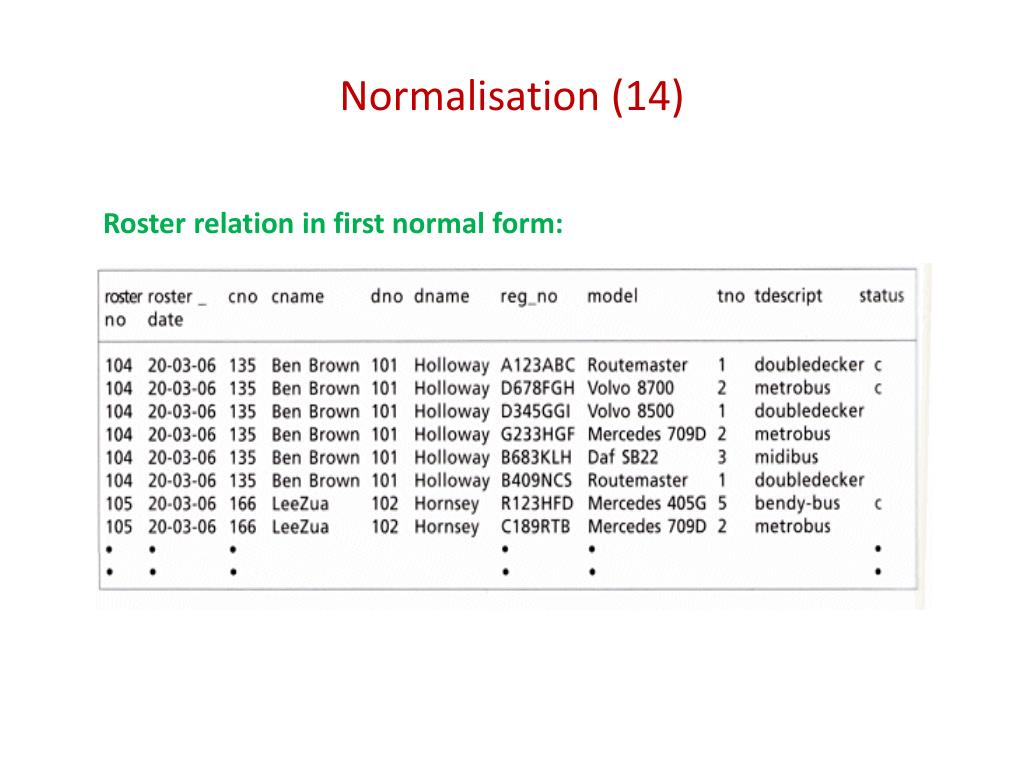This screenshot has width=1024, height=768.
Task: Select the midibus description cell
Action: [786, 457]
